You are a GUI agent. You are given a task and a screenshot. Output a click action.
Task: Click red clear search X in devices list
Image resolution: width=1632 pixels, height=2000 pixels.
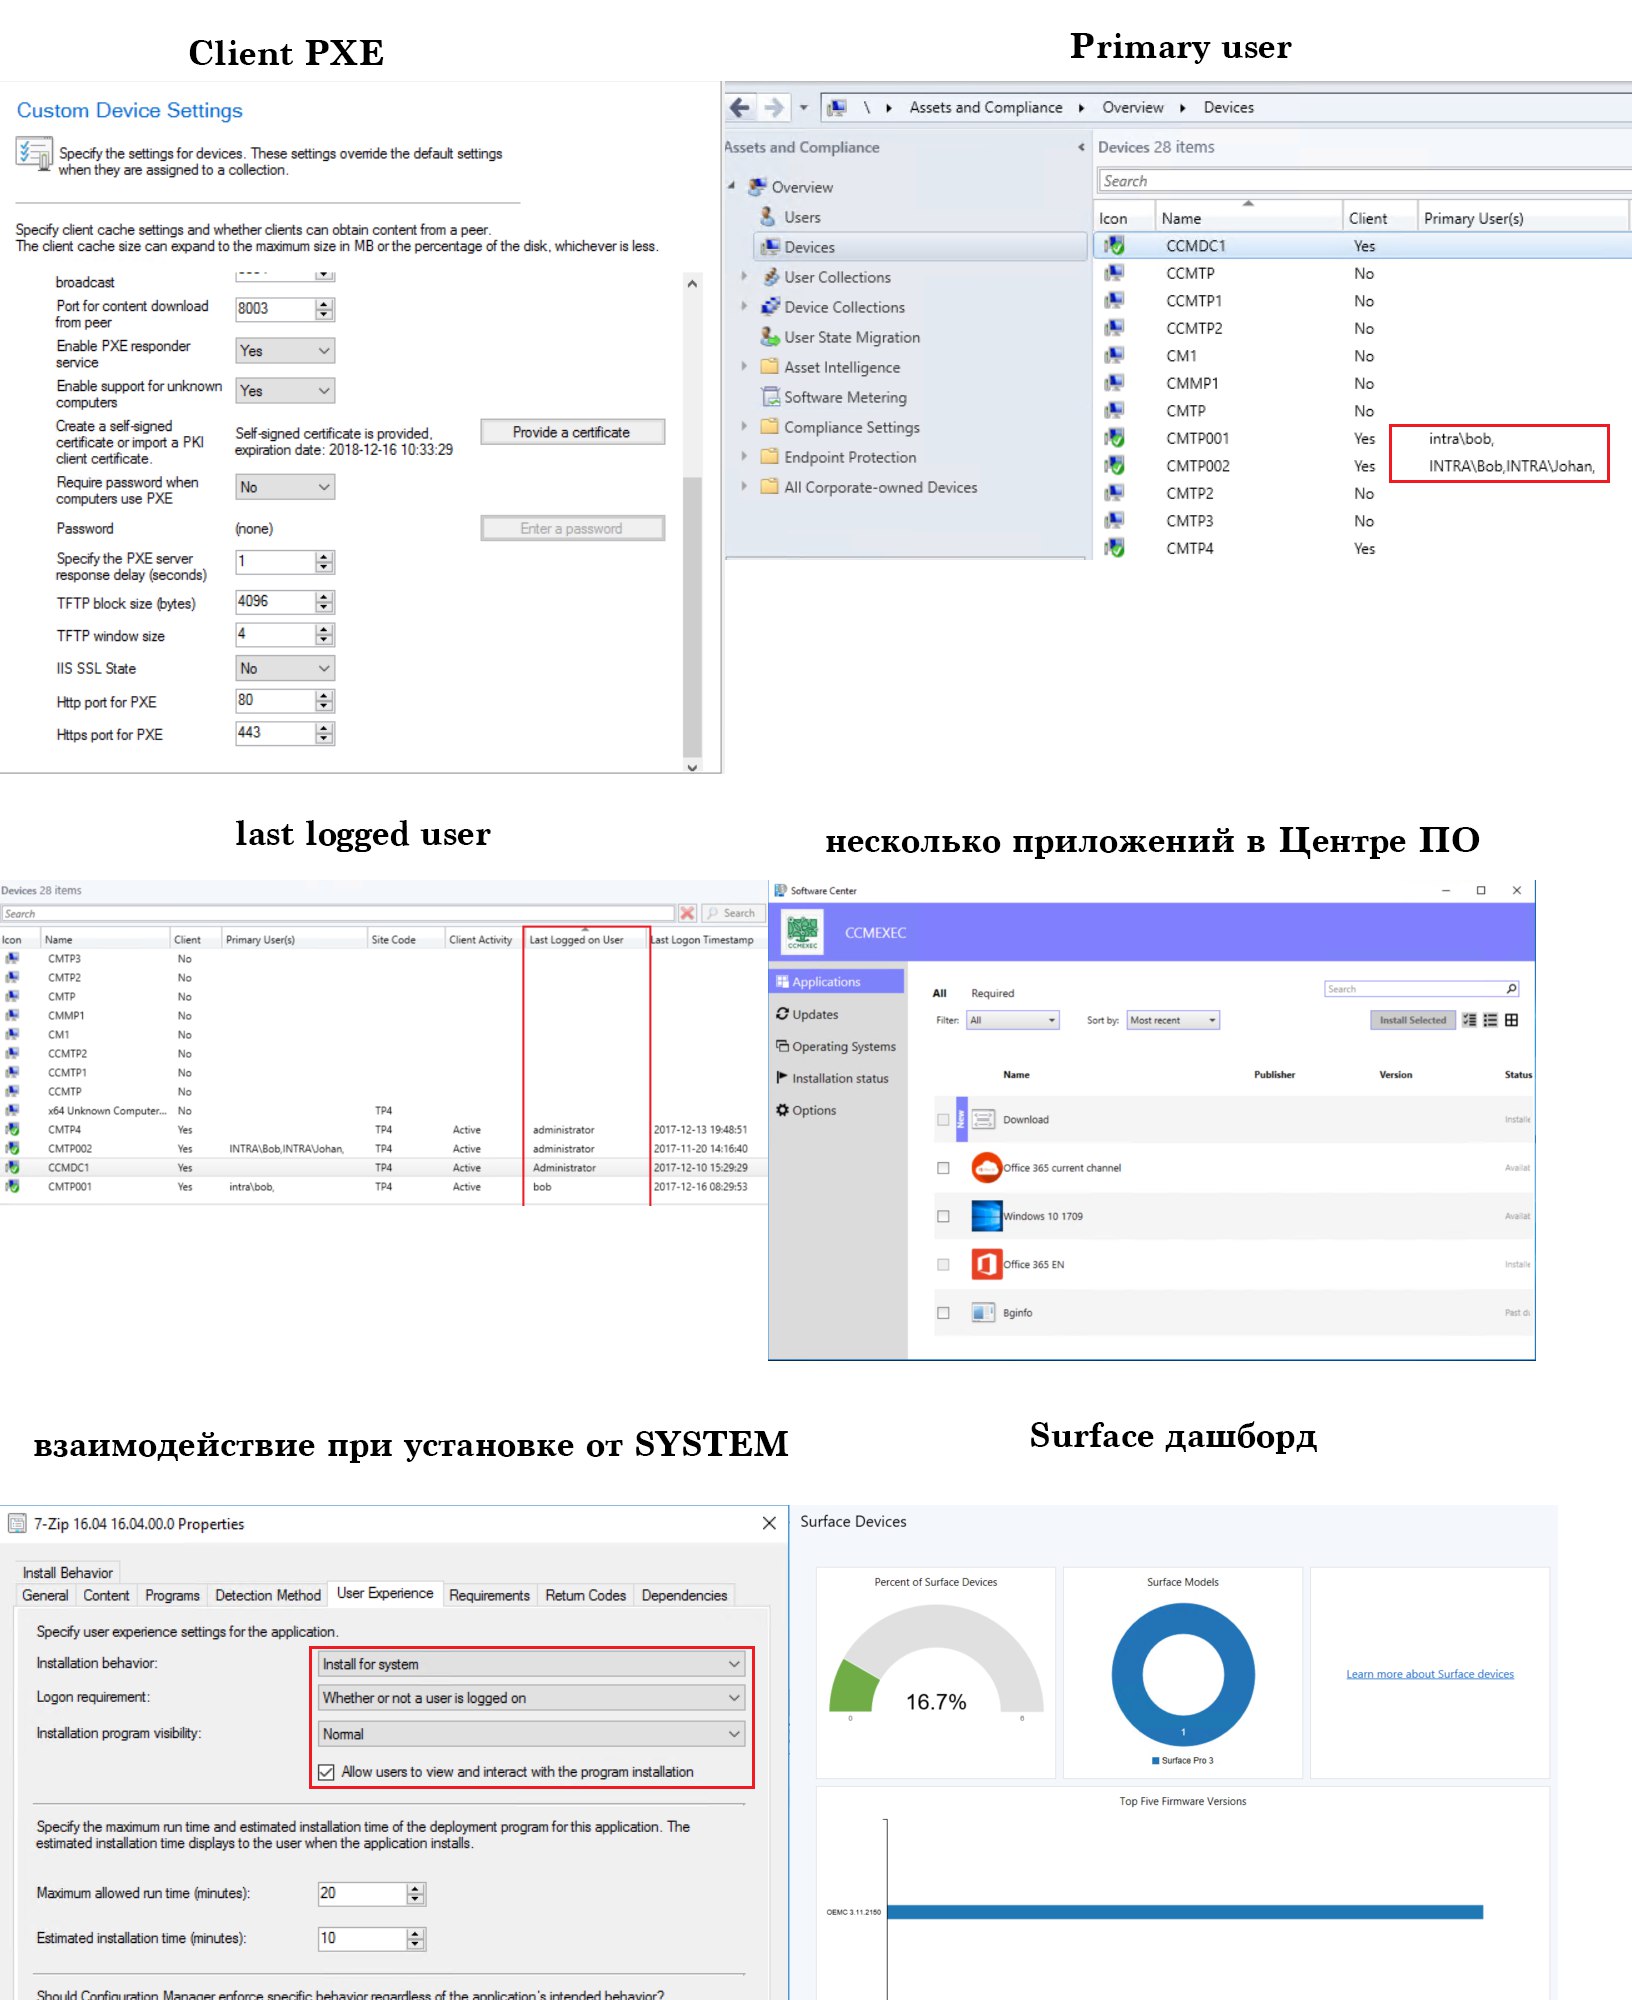(x=687, y=913)
